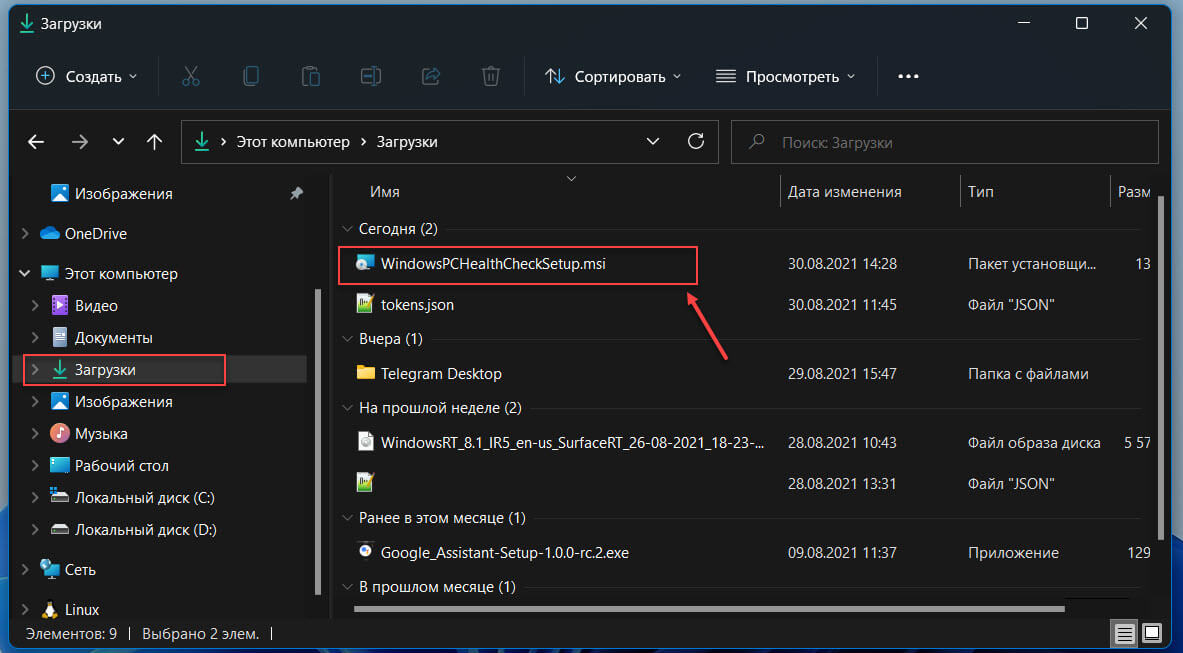Open the three-dots more options menu
The image size is (1183, 653).
tap(908, 76)
